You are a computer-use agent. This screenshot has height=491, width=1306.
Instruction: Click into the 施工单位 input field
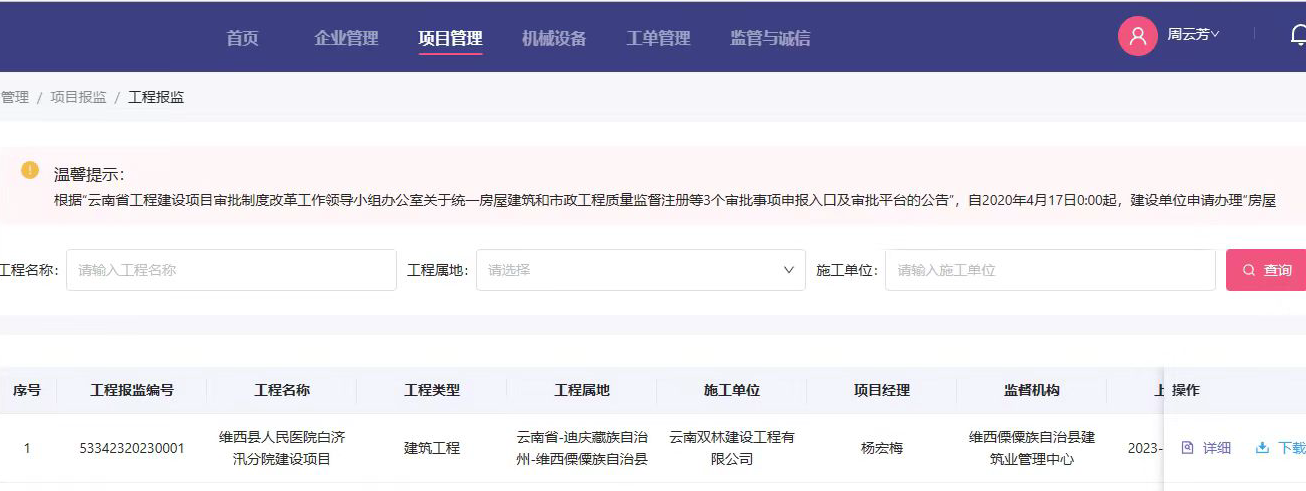coord(1049,270)
